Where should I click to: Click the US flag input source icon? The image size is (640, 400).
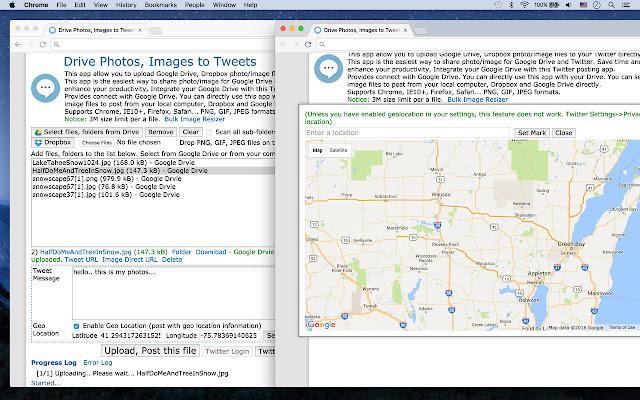(583, 5)
